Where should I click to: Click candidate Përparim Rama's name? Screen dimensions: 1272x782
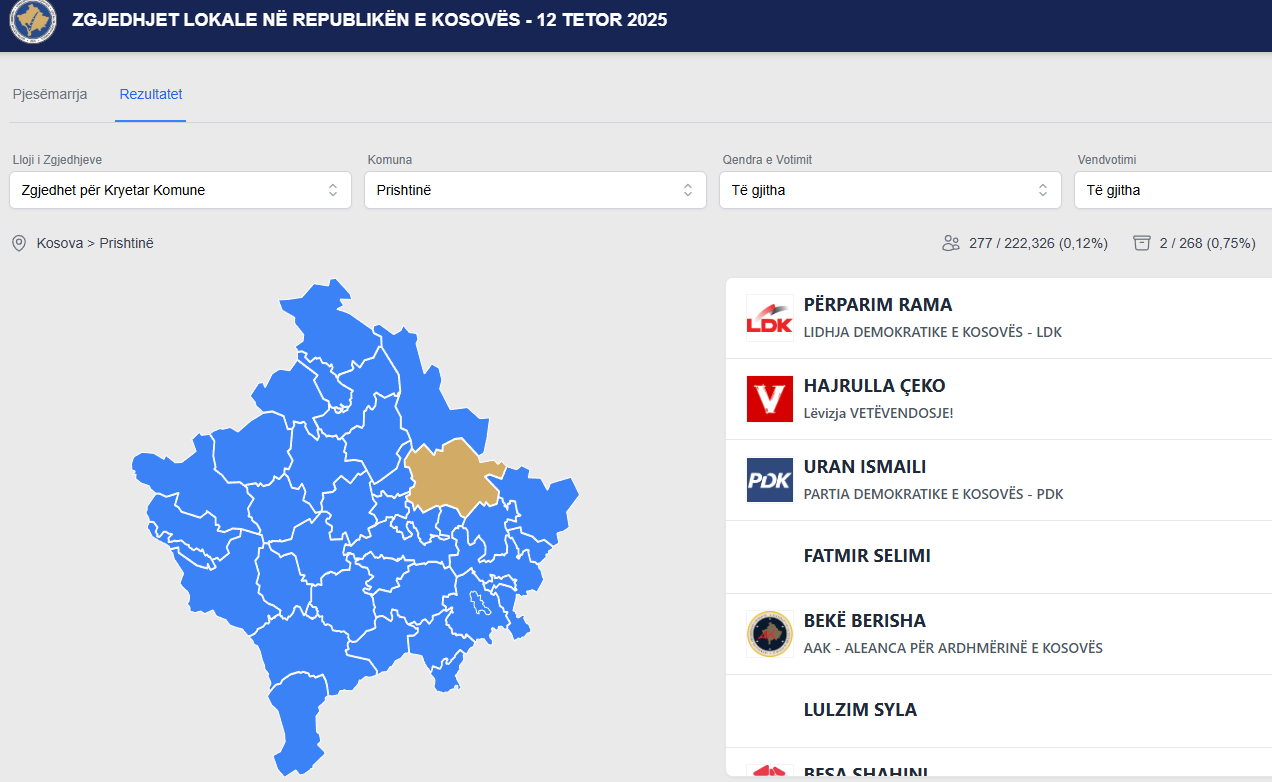(x=877, y=305)
